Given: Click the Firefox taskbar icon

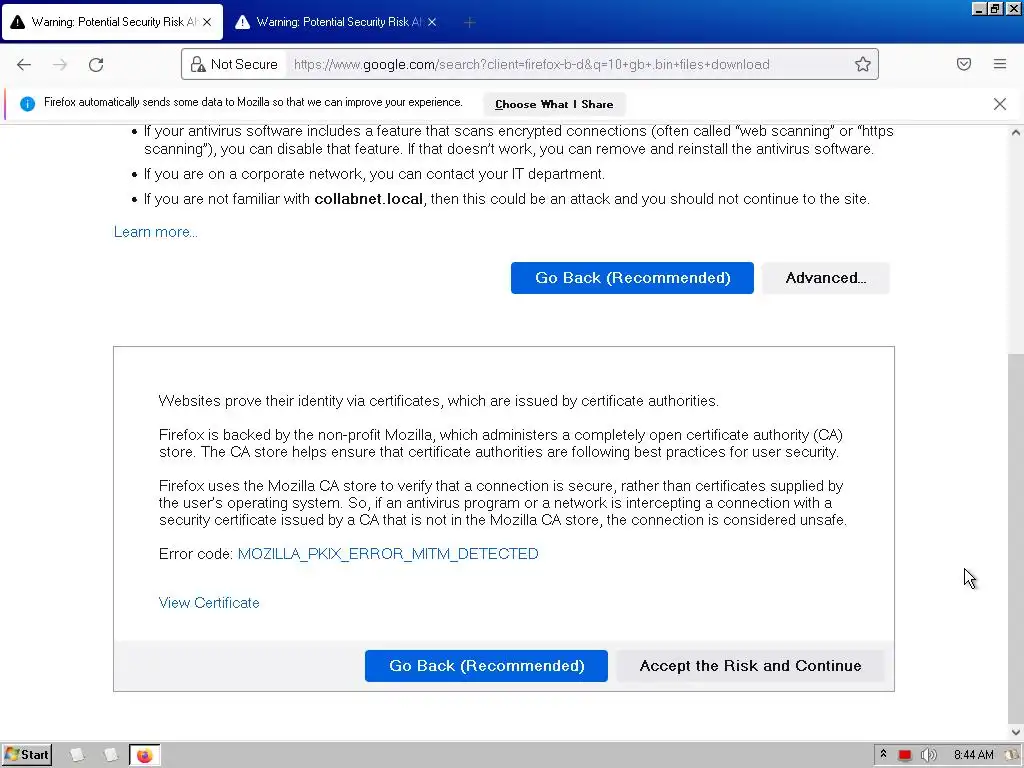Looking at the screenshot, I should click(x=144, y=756).
